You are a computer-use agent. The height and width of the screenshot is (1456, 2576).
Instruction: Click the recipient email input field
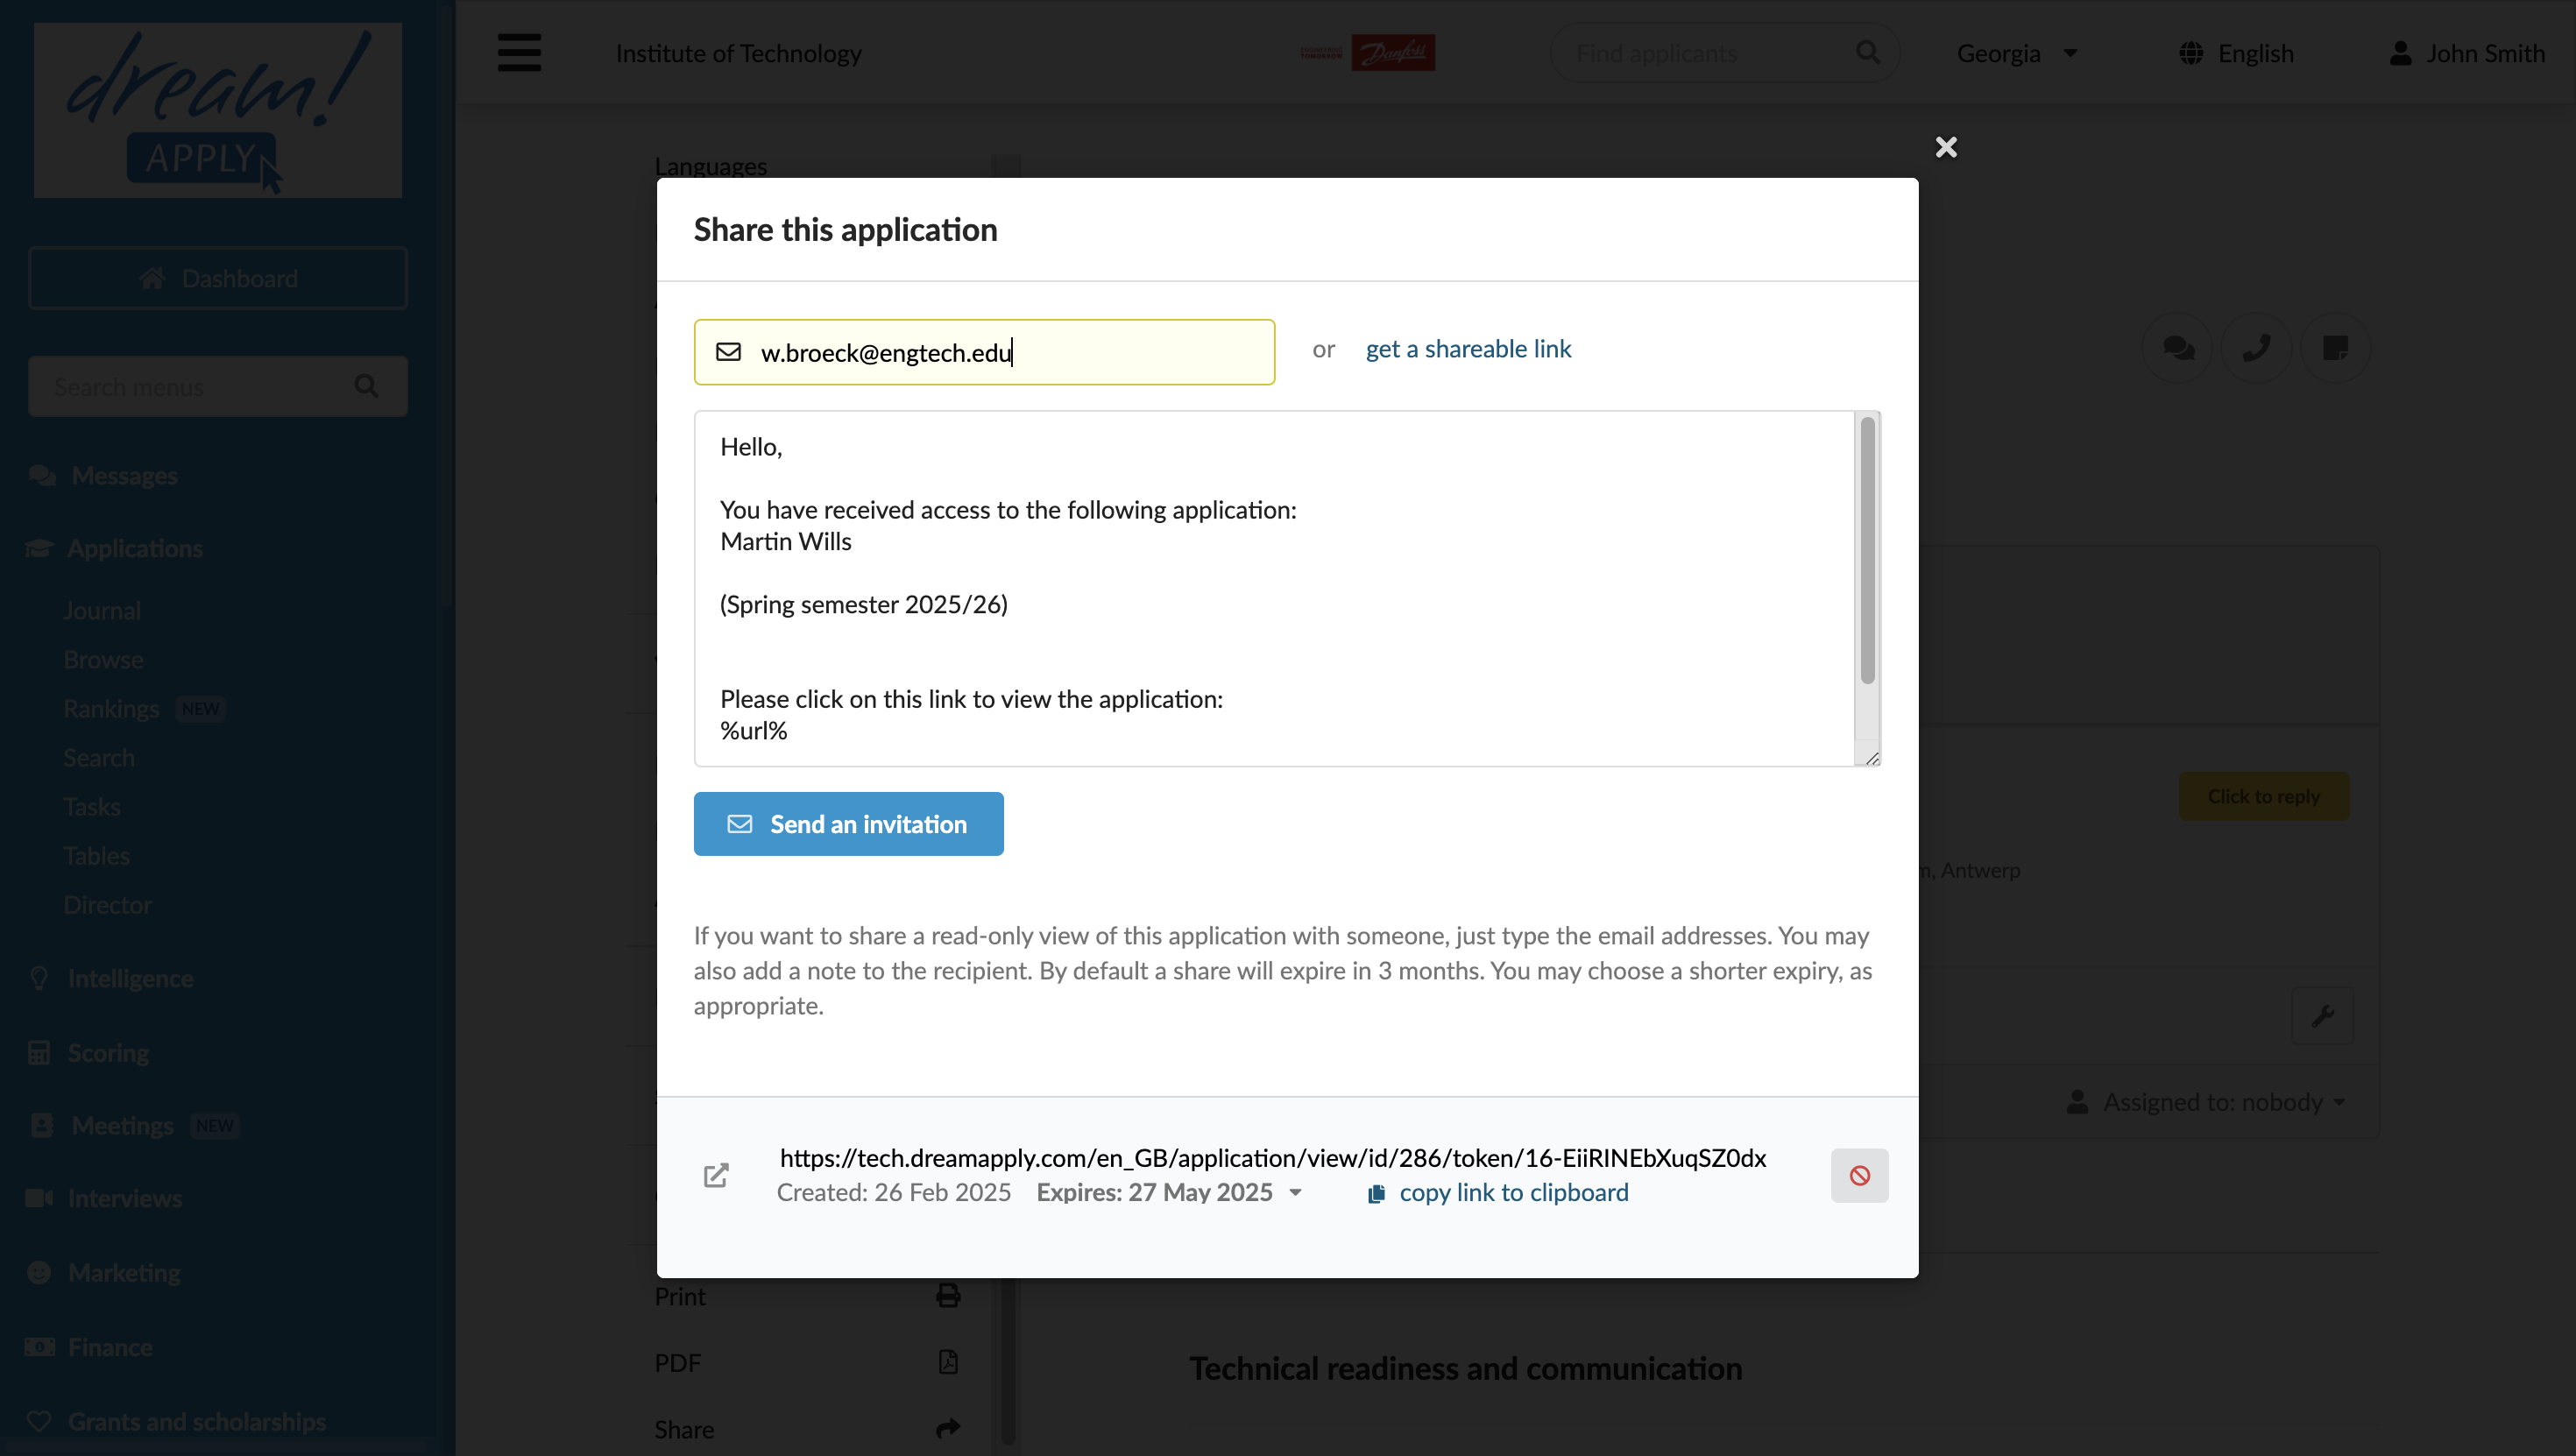(x=984, y=352)
